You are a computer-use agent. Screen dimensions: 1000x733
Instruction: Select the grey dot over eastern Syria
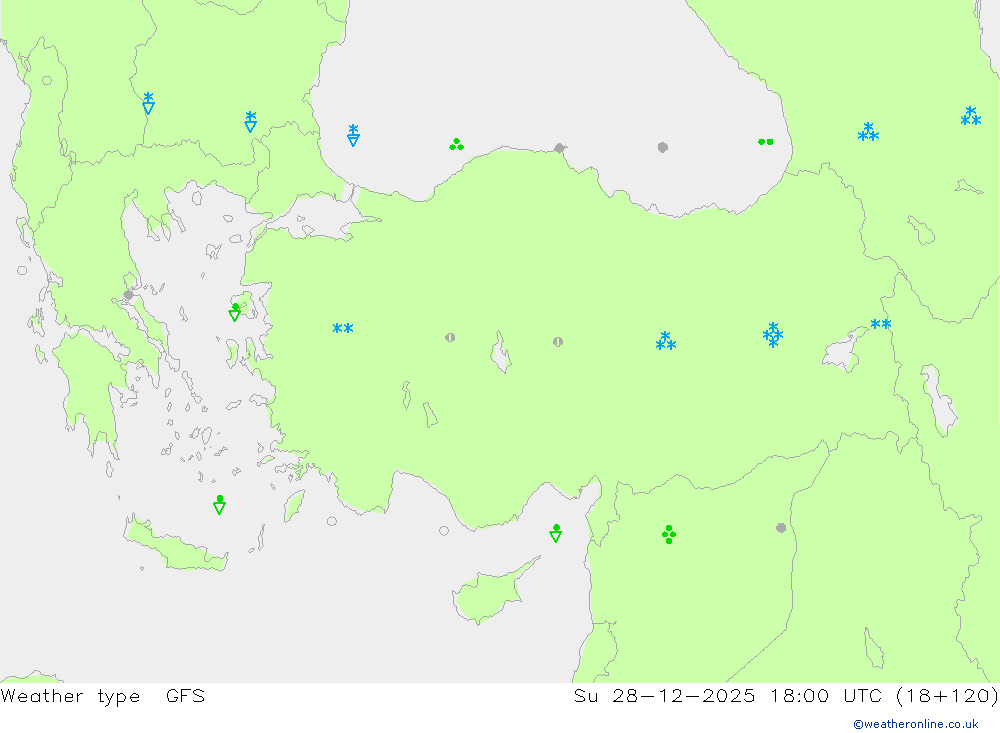click(781, 528)
